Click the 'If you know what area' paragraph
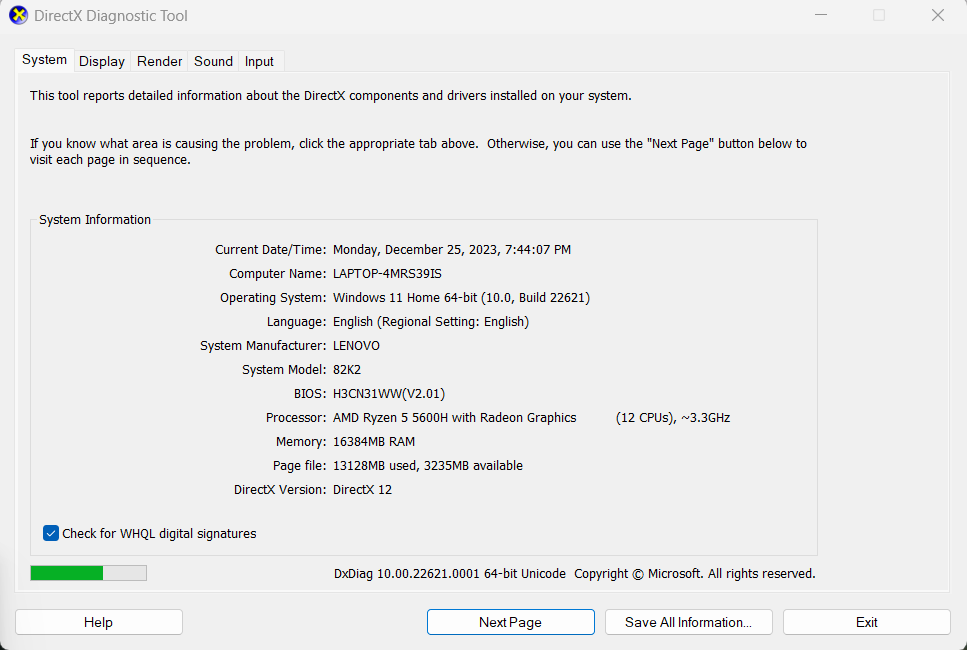967x650 pixels. tap(418, 152)
